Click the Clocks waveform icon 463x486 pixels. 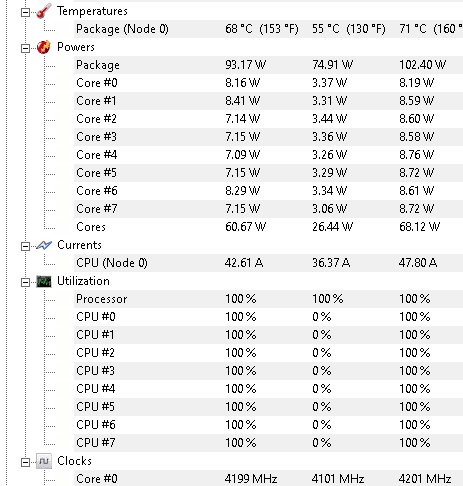44,461
